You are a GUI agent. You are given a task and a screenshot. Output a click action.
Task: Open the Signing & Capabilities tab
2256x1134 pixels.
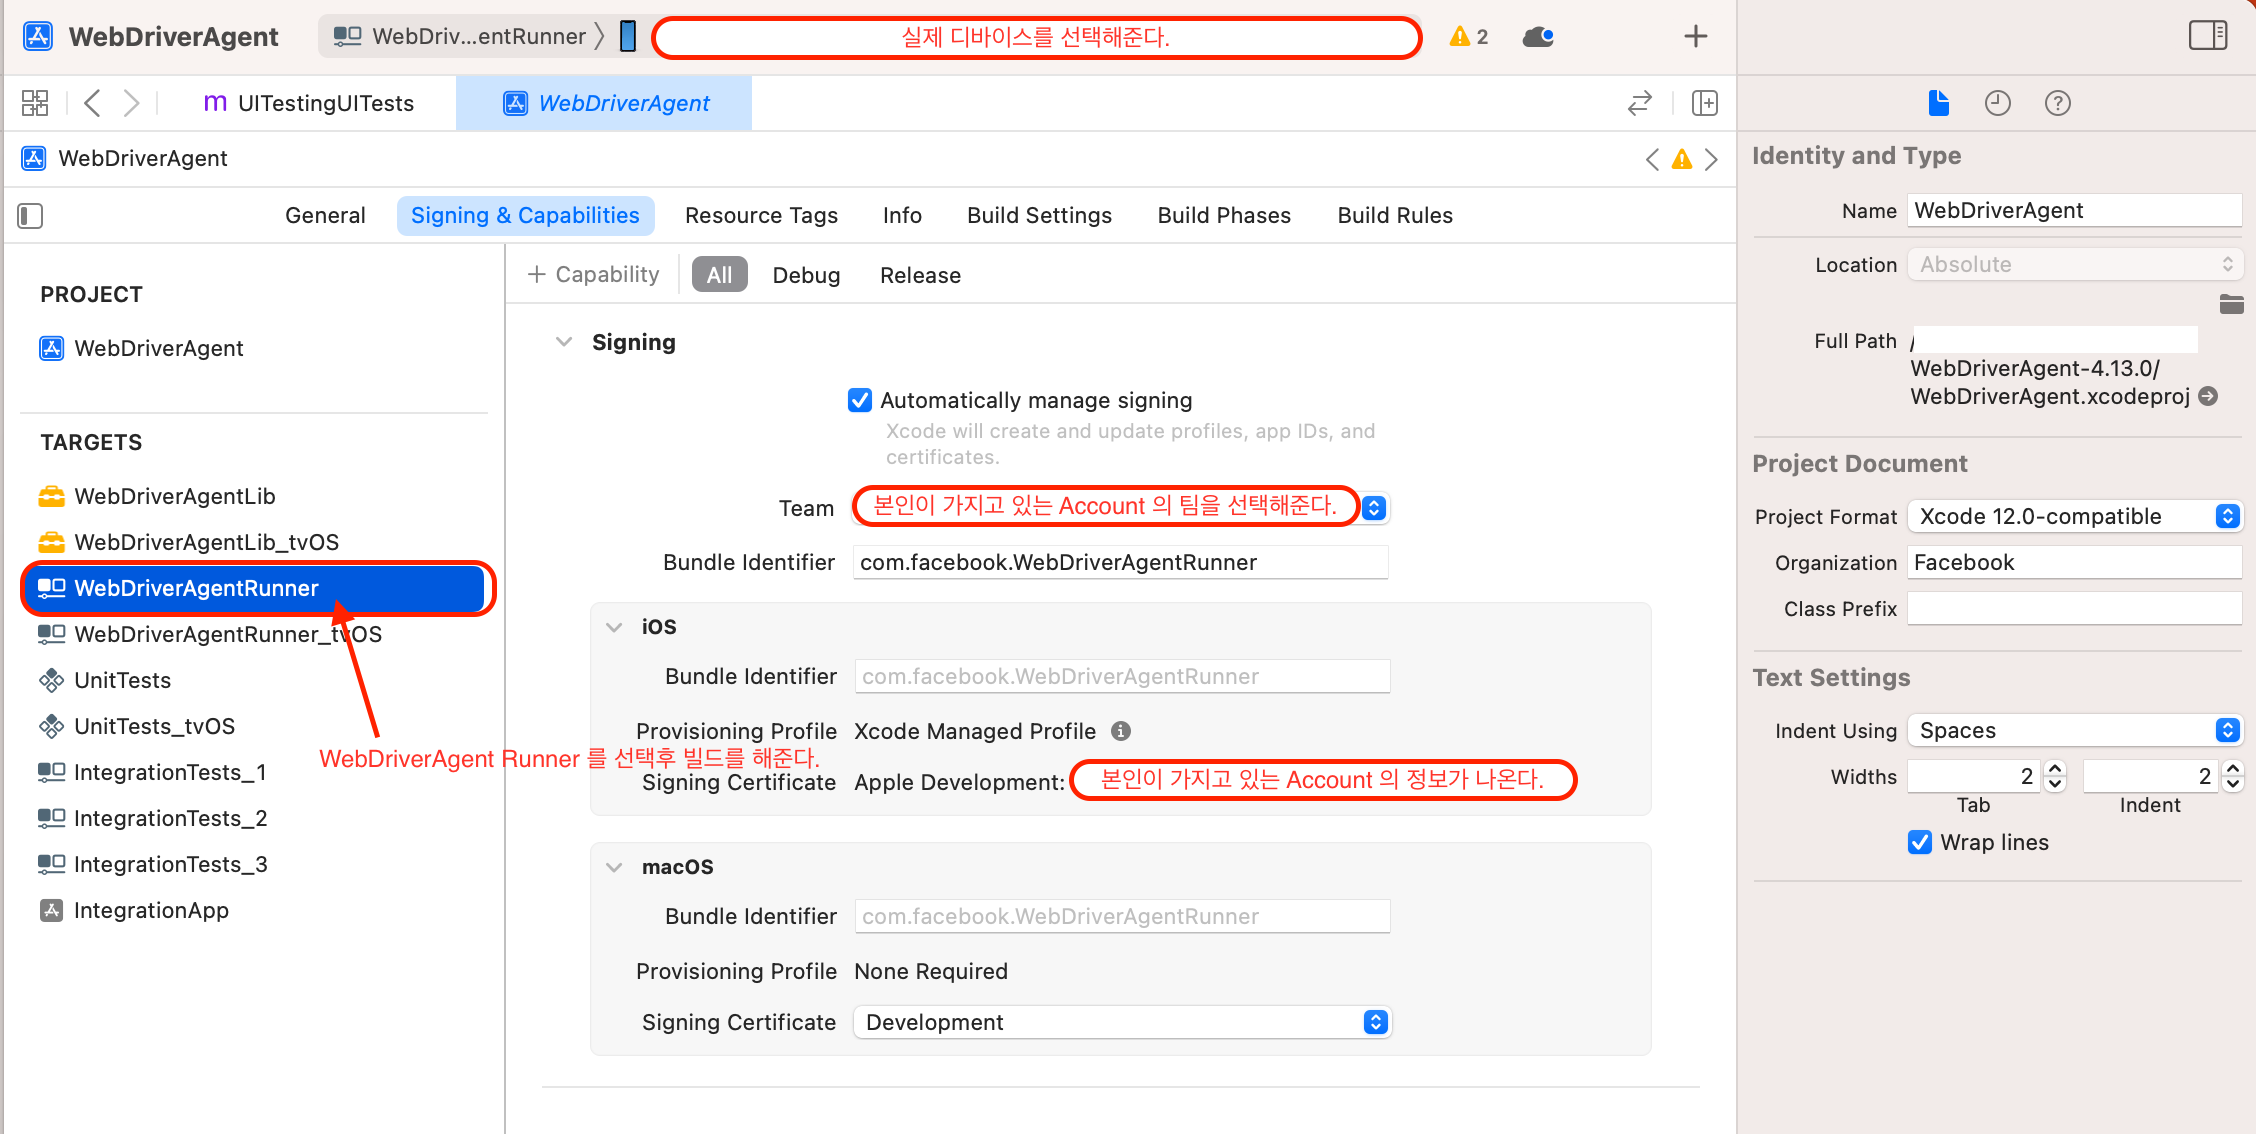tap(525, 216)
